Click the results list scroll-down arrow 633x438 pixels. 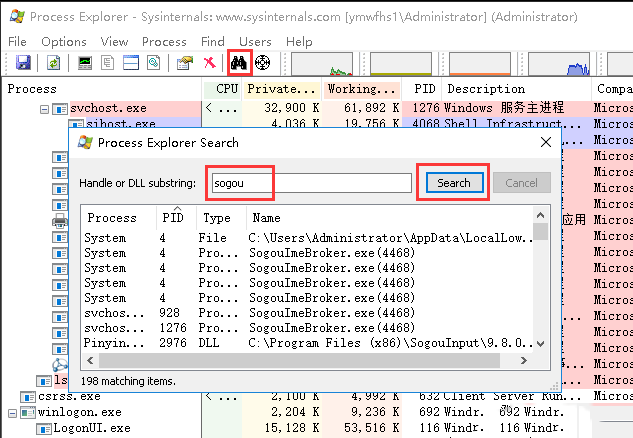click(x=541, y=344)
